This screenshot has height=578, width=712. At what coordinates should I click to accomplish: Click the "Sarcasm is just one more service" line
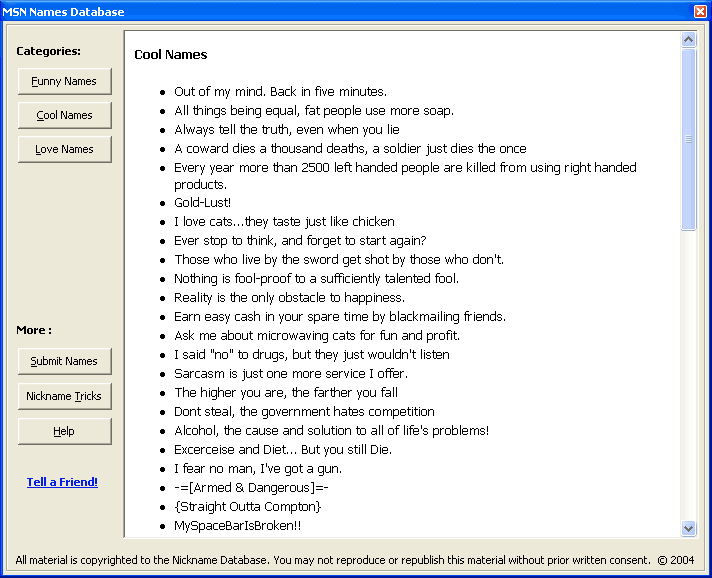coord(291,373)
